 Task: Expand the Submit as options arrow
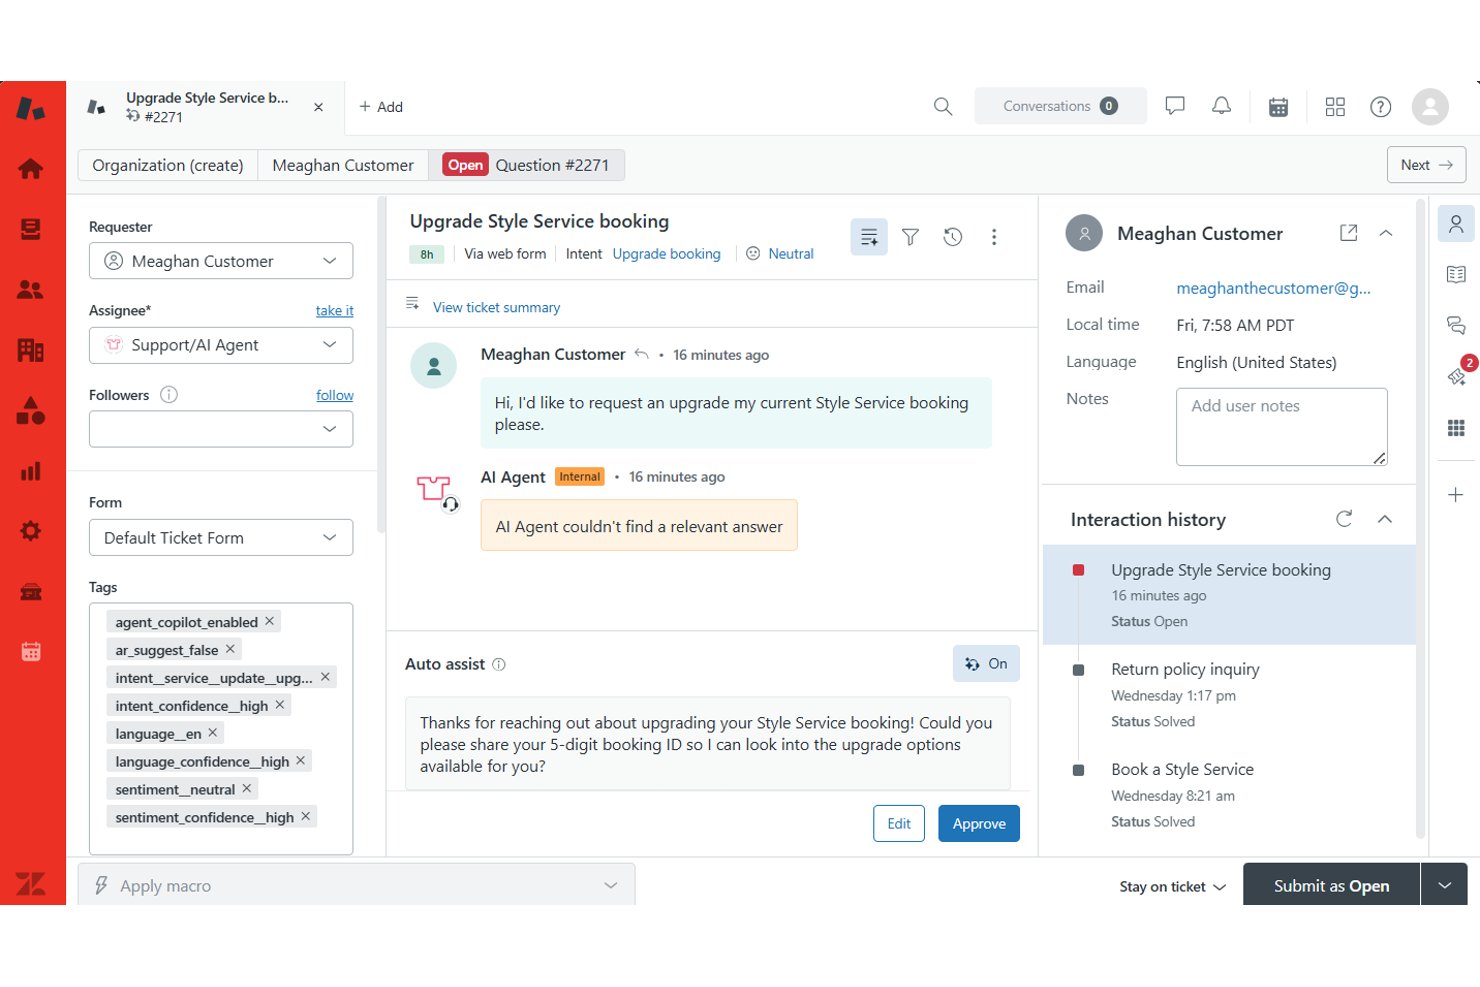click(x=1444, y=885)
